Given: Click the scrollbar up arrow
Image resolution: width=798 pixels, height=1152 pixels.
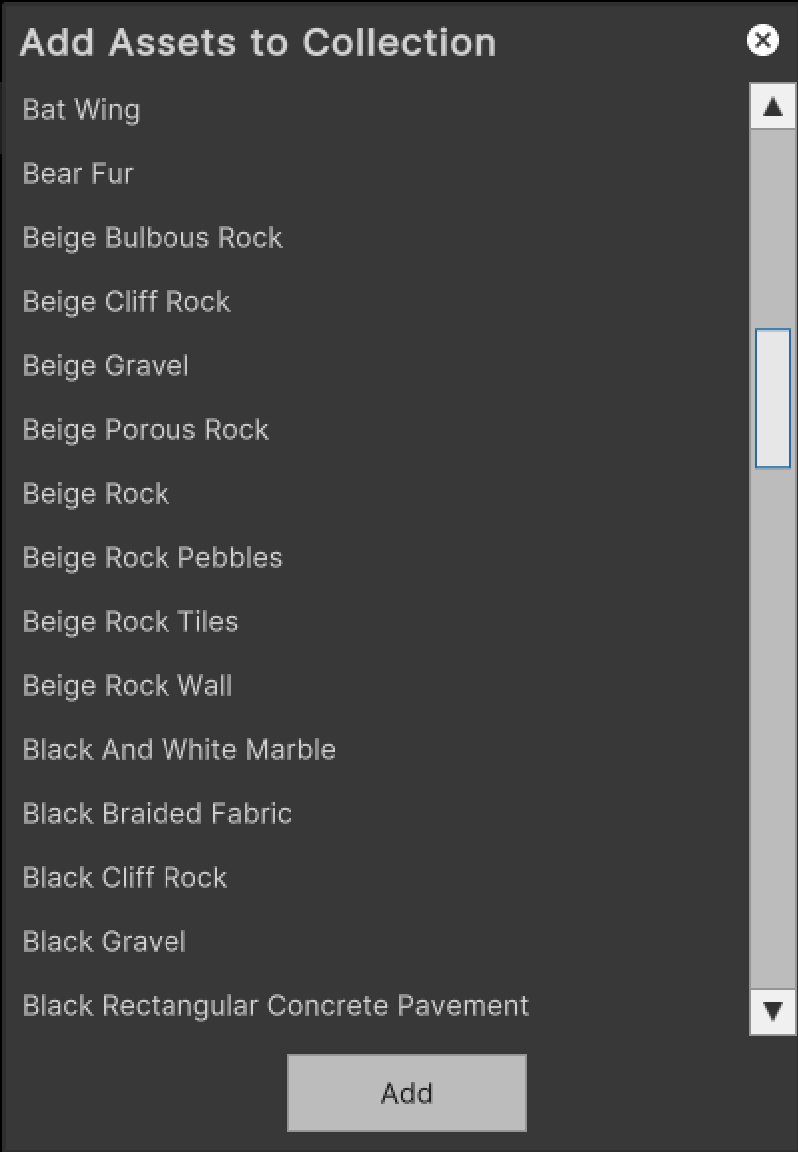Looking at the screenshot, I should 772,105.
